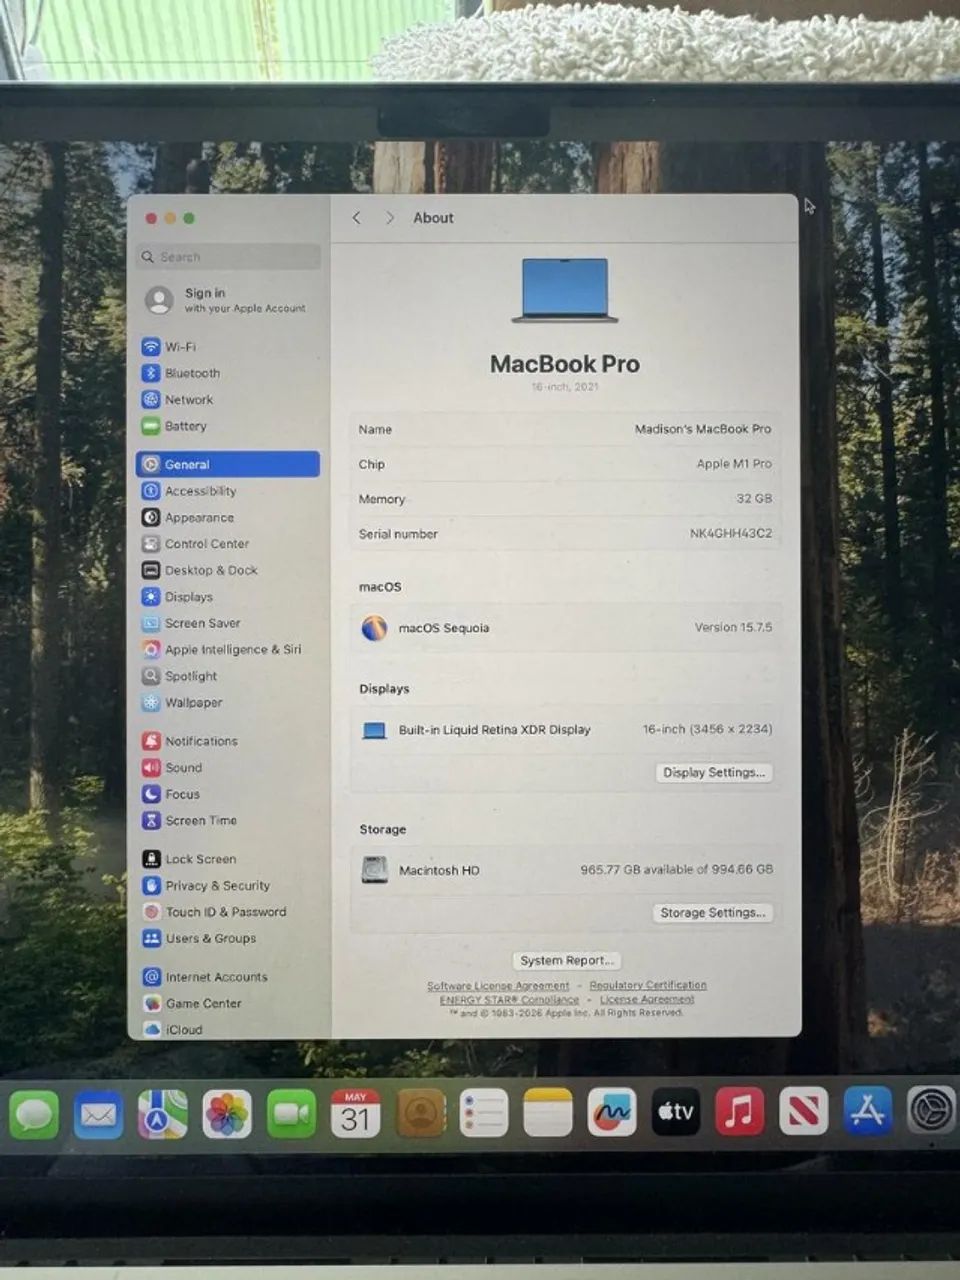Select the Accessibility icon in sidebar
The image size is (960, 1280).
[151, 491]
